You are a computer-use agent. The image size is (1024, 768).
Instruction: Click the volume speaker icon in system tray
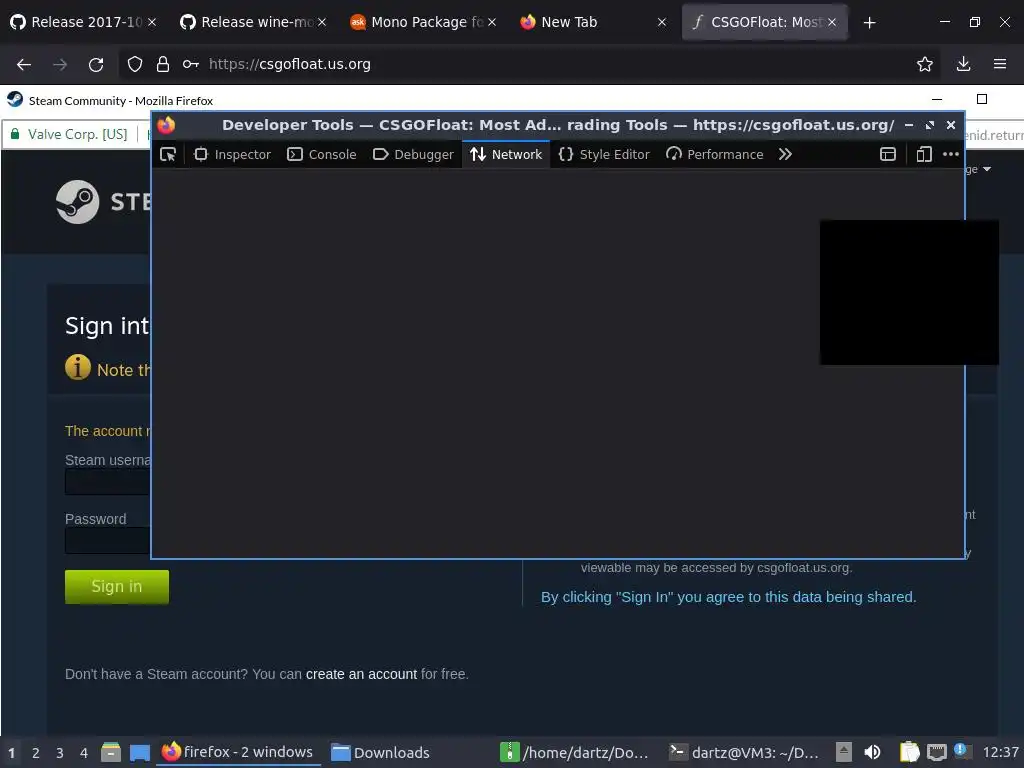pos(872,752)
